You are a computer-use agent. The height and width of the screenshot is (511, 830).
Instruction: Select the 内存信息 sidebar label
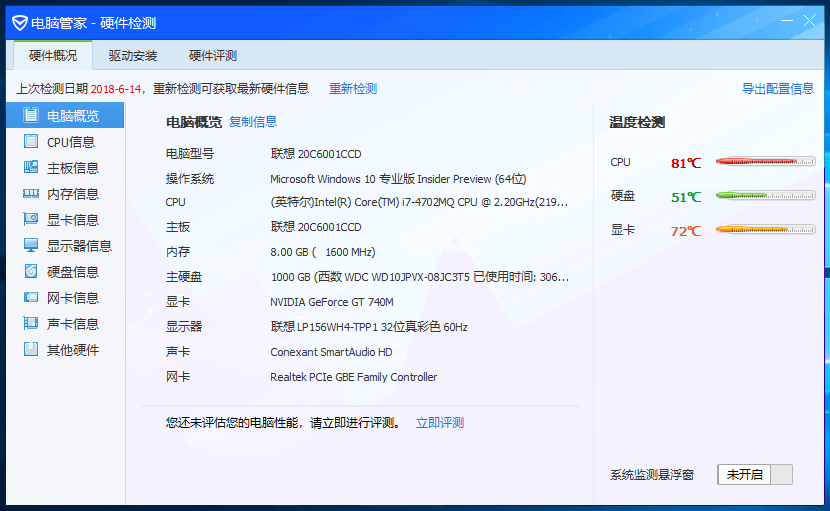click(73, 194)
